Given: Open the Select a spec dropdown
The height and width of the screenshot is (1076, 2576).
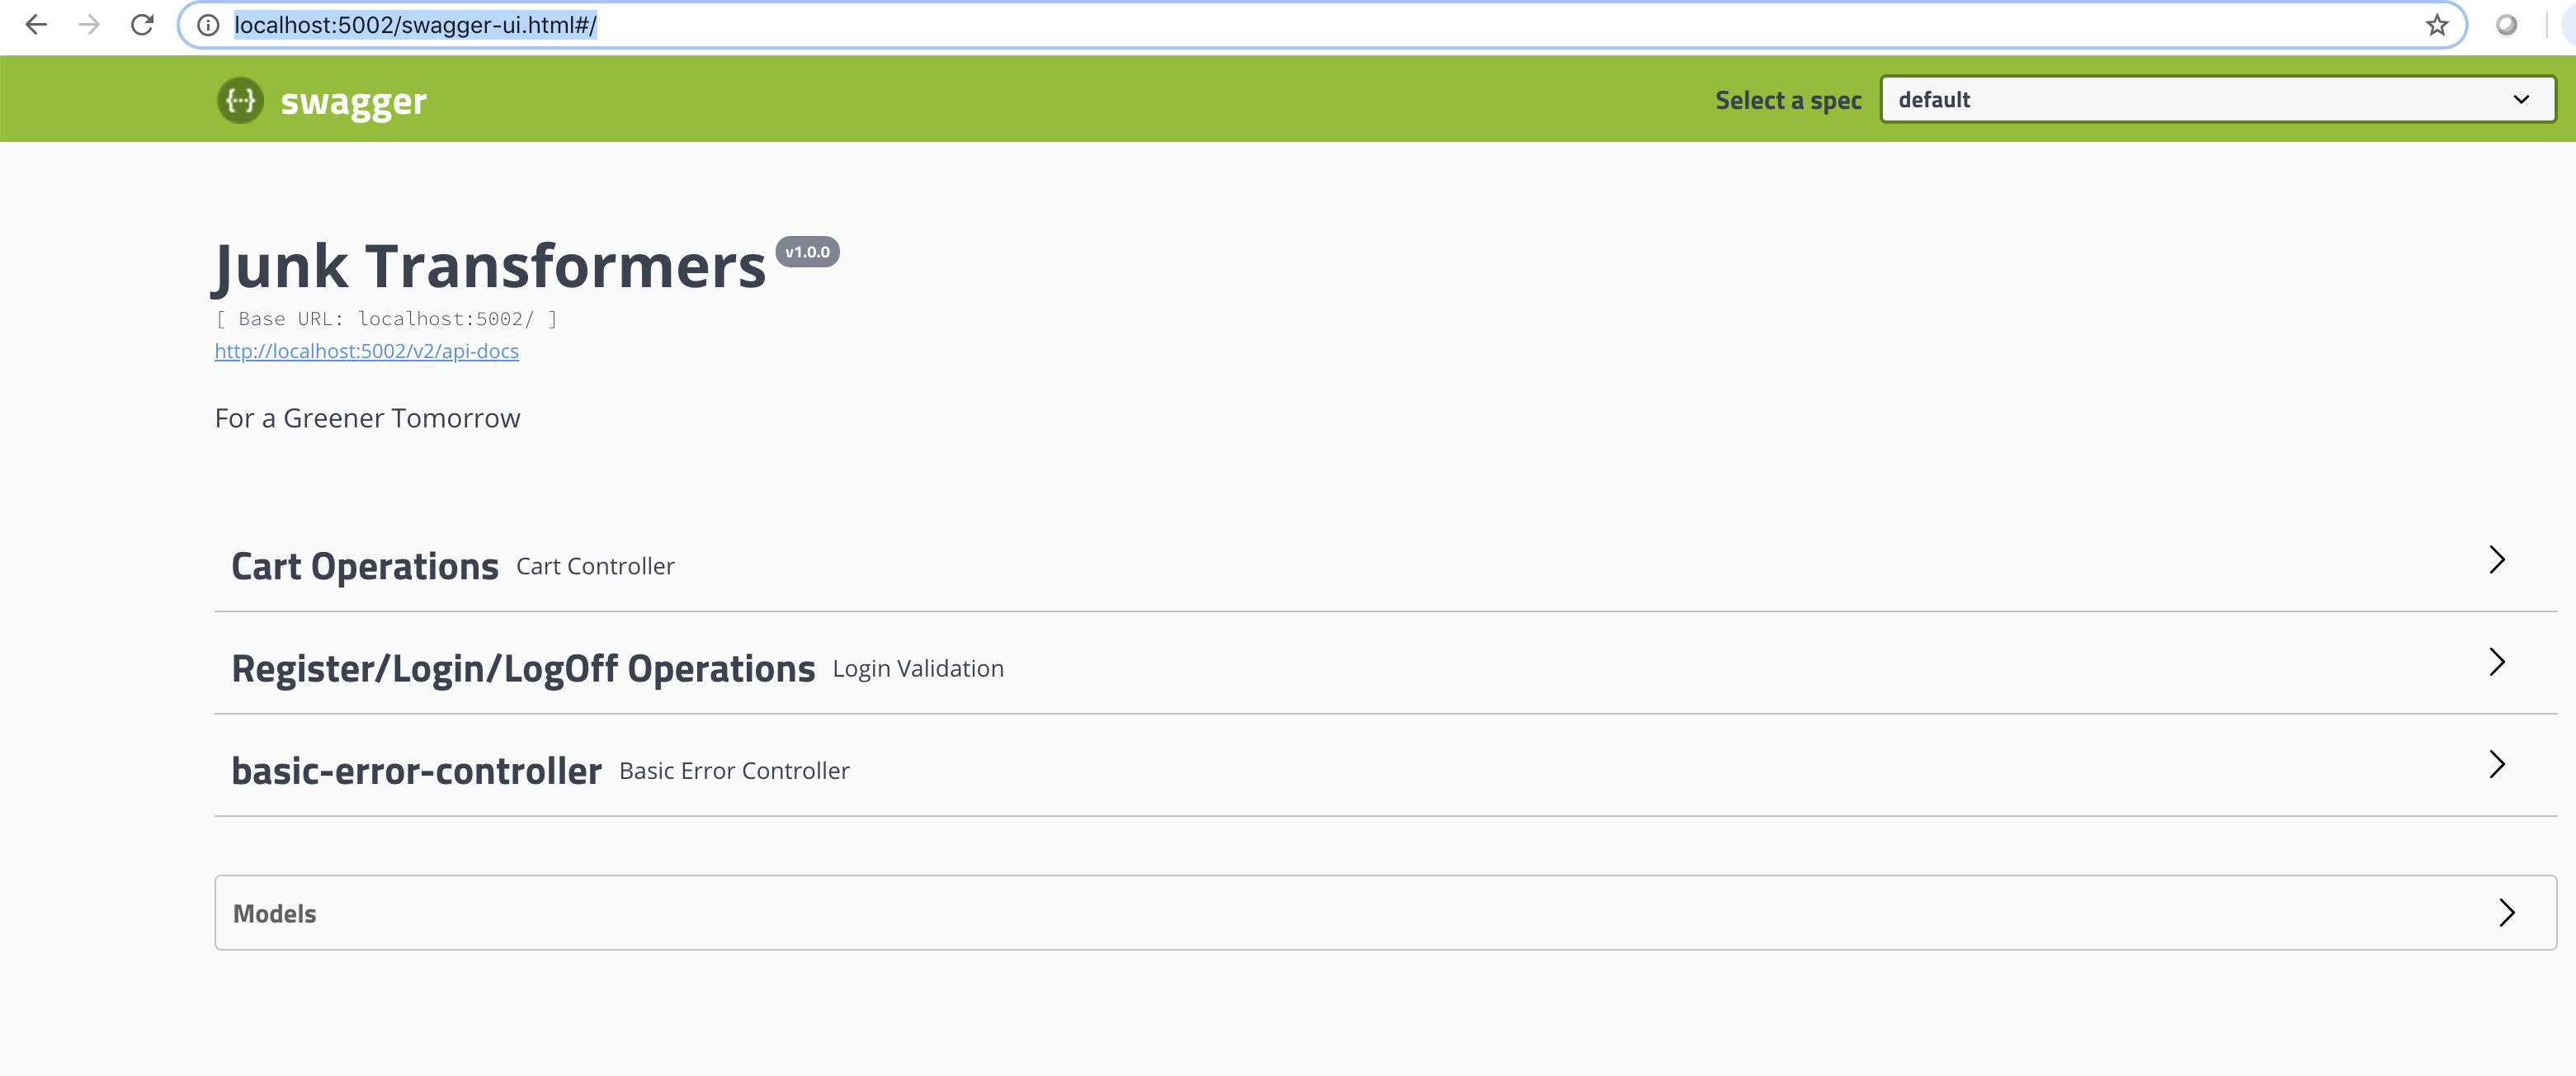Looking at the screenshot, I should pos(2217,100).
